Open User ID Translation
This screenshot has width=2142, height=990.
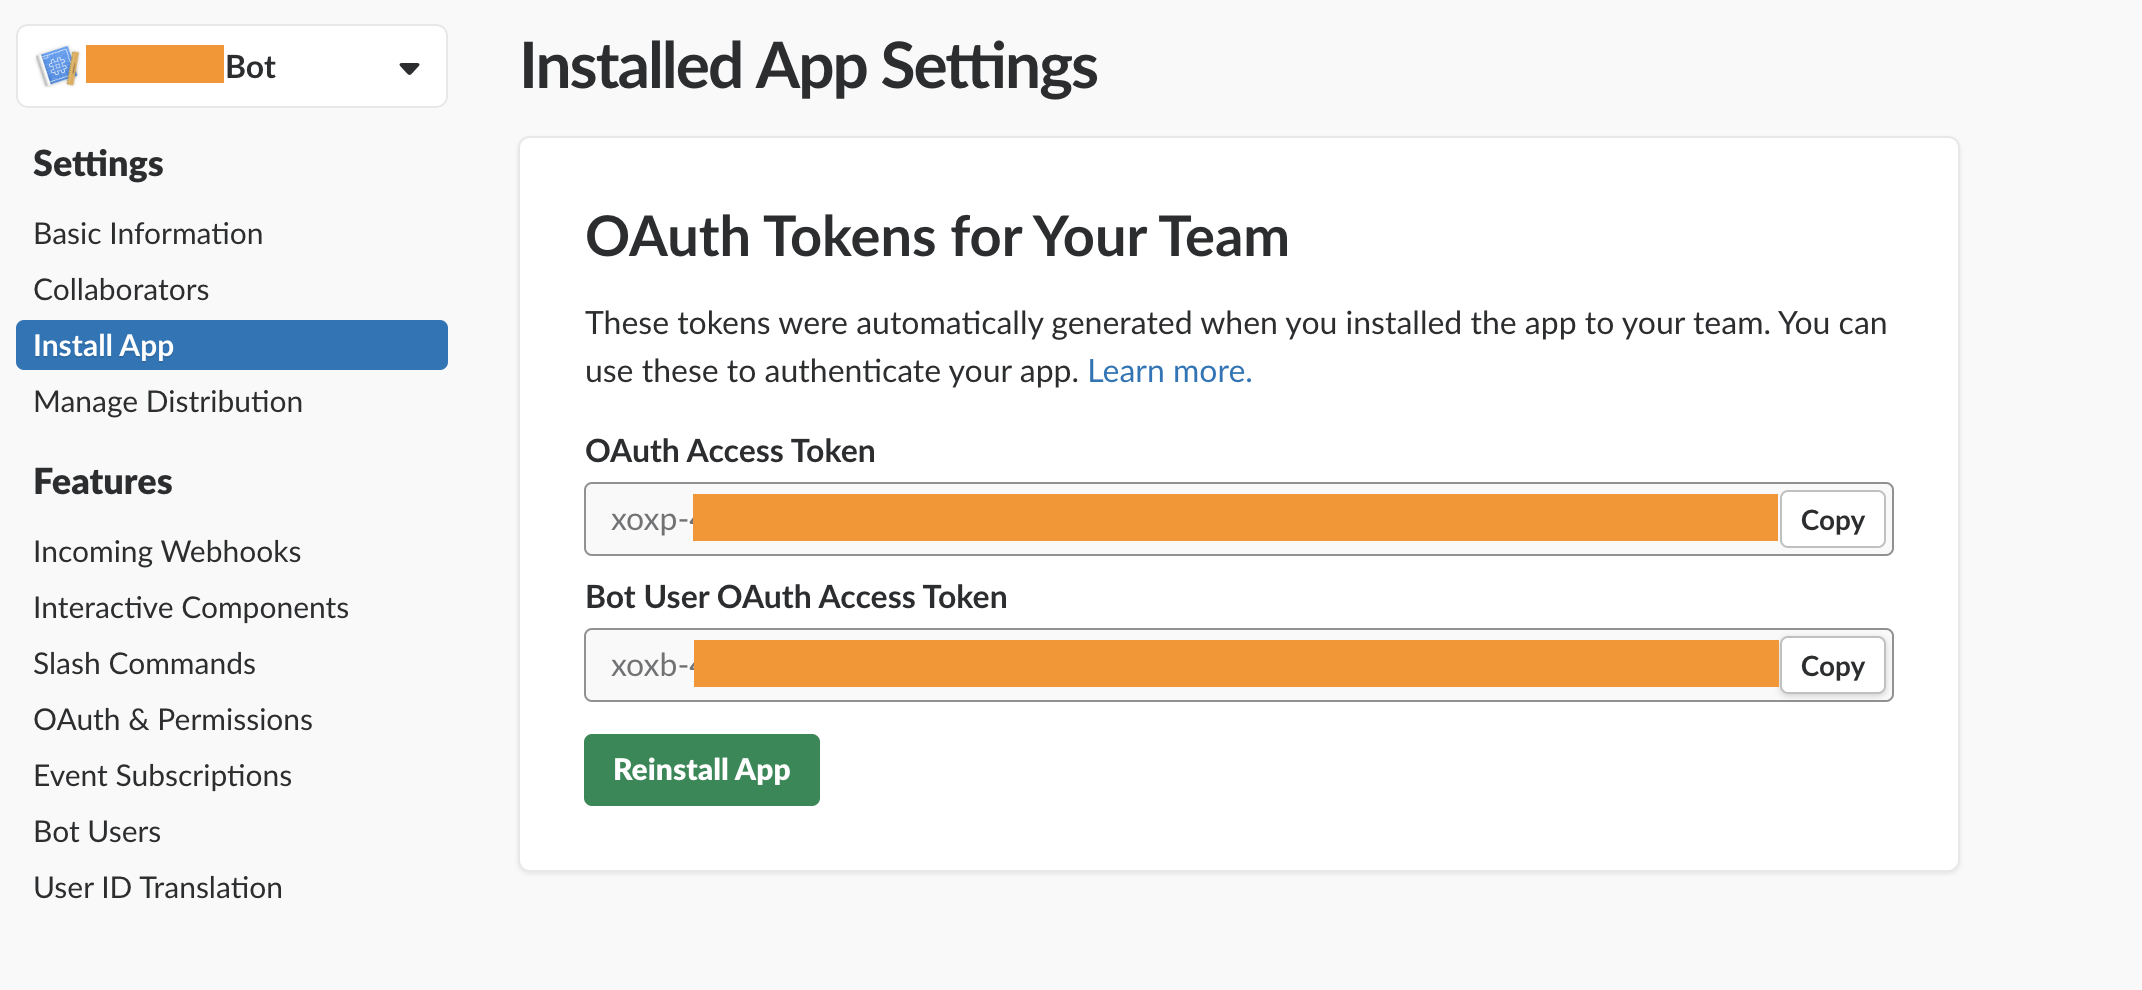(158, 888)
